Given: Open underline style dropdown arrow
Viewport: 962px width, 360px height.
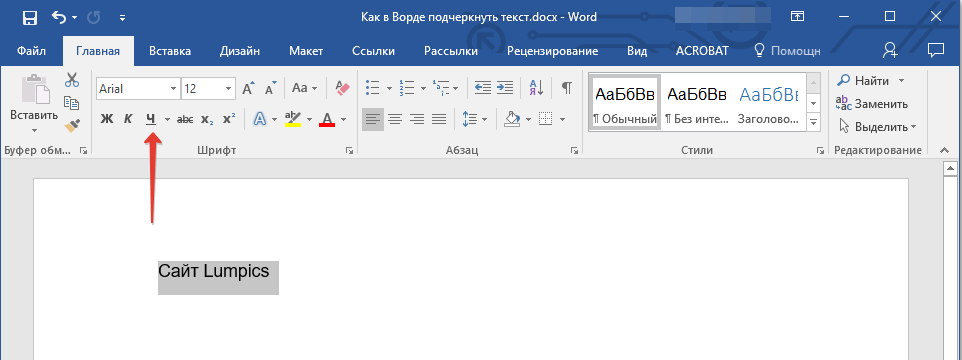Looking at the screenshot, I should click(167, 120).
